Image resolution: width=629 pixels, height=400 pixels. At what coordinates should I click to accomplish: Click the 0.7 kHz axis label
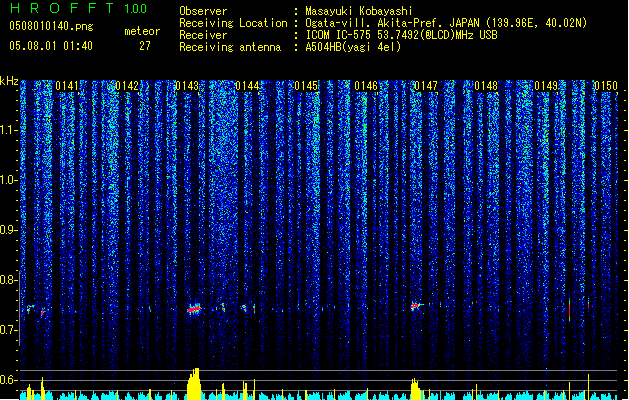(9, 330)
